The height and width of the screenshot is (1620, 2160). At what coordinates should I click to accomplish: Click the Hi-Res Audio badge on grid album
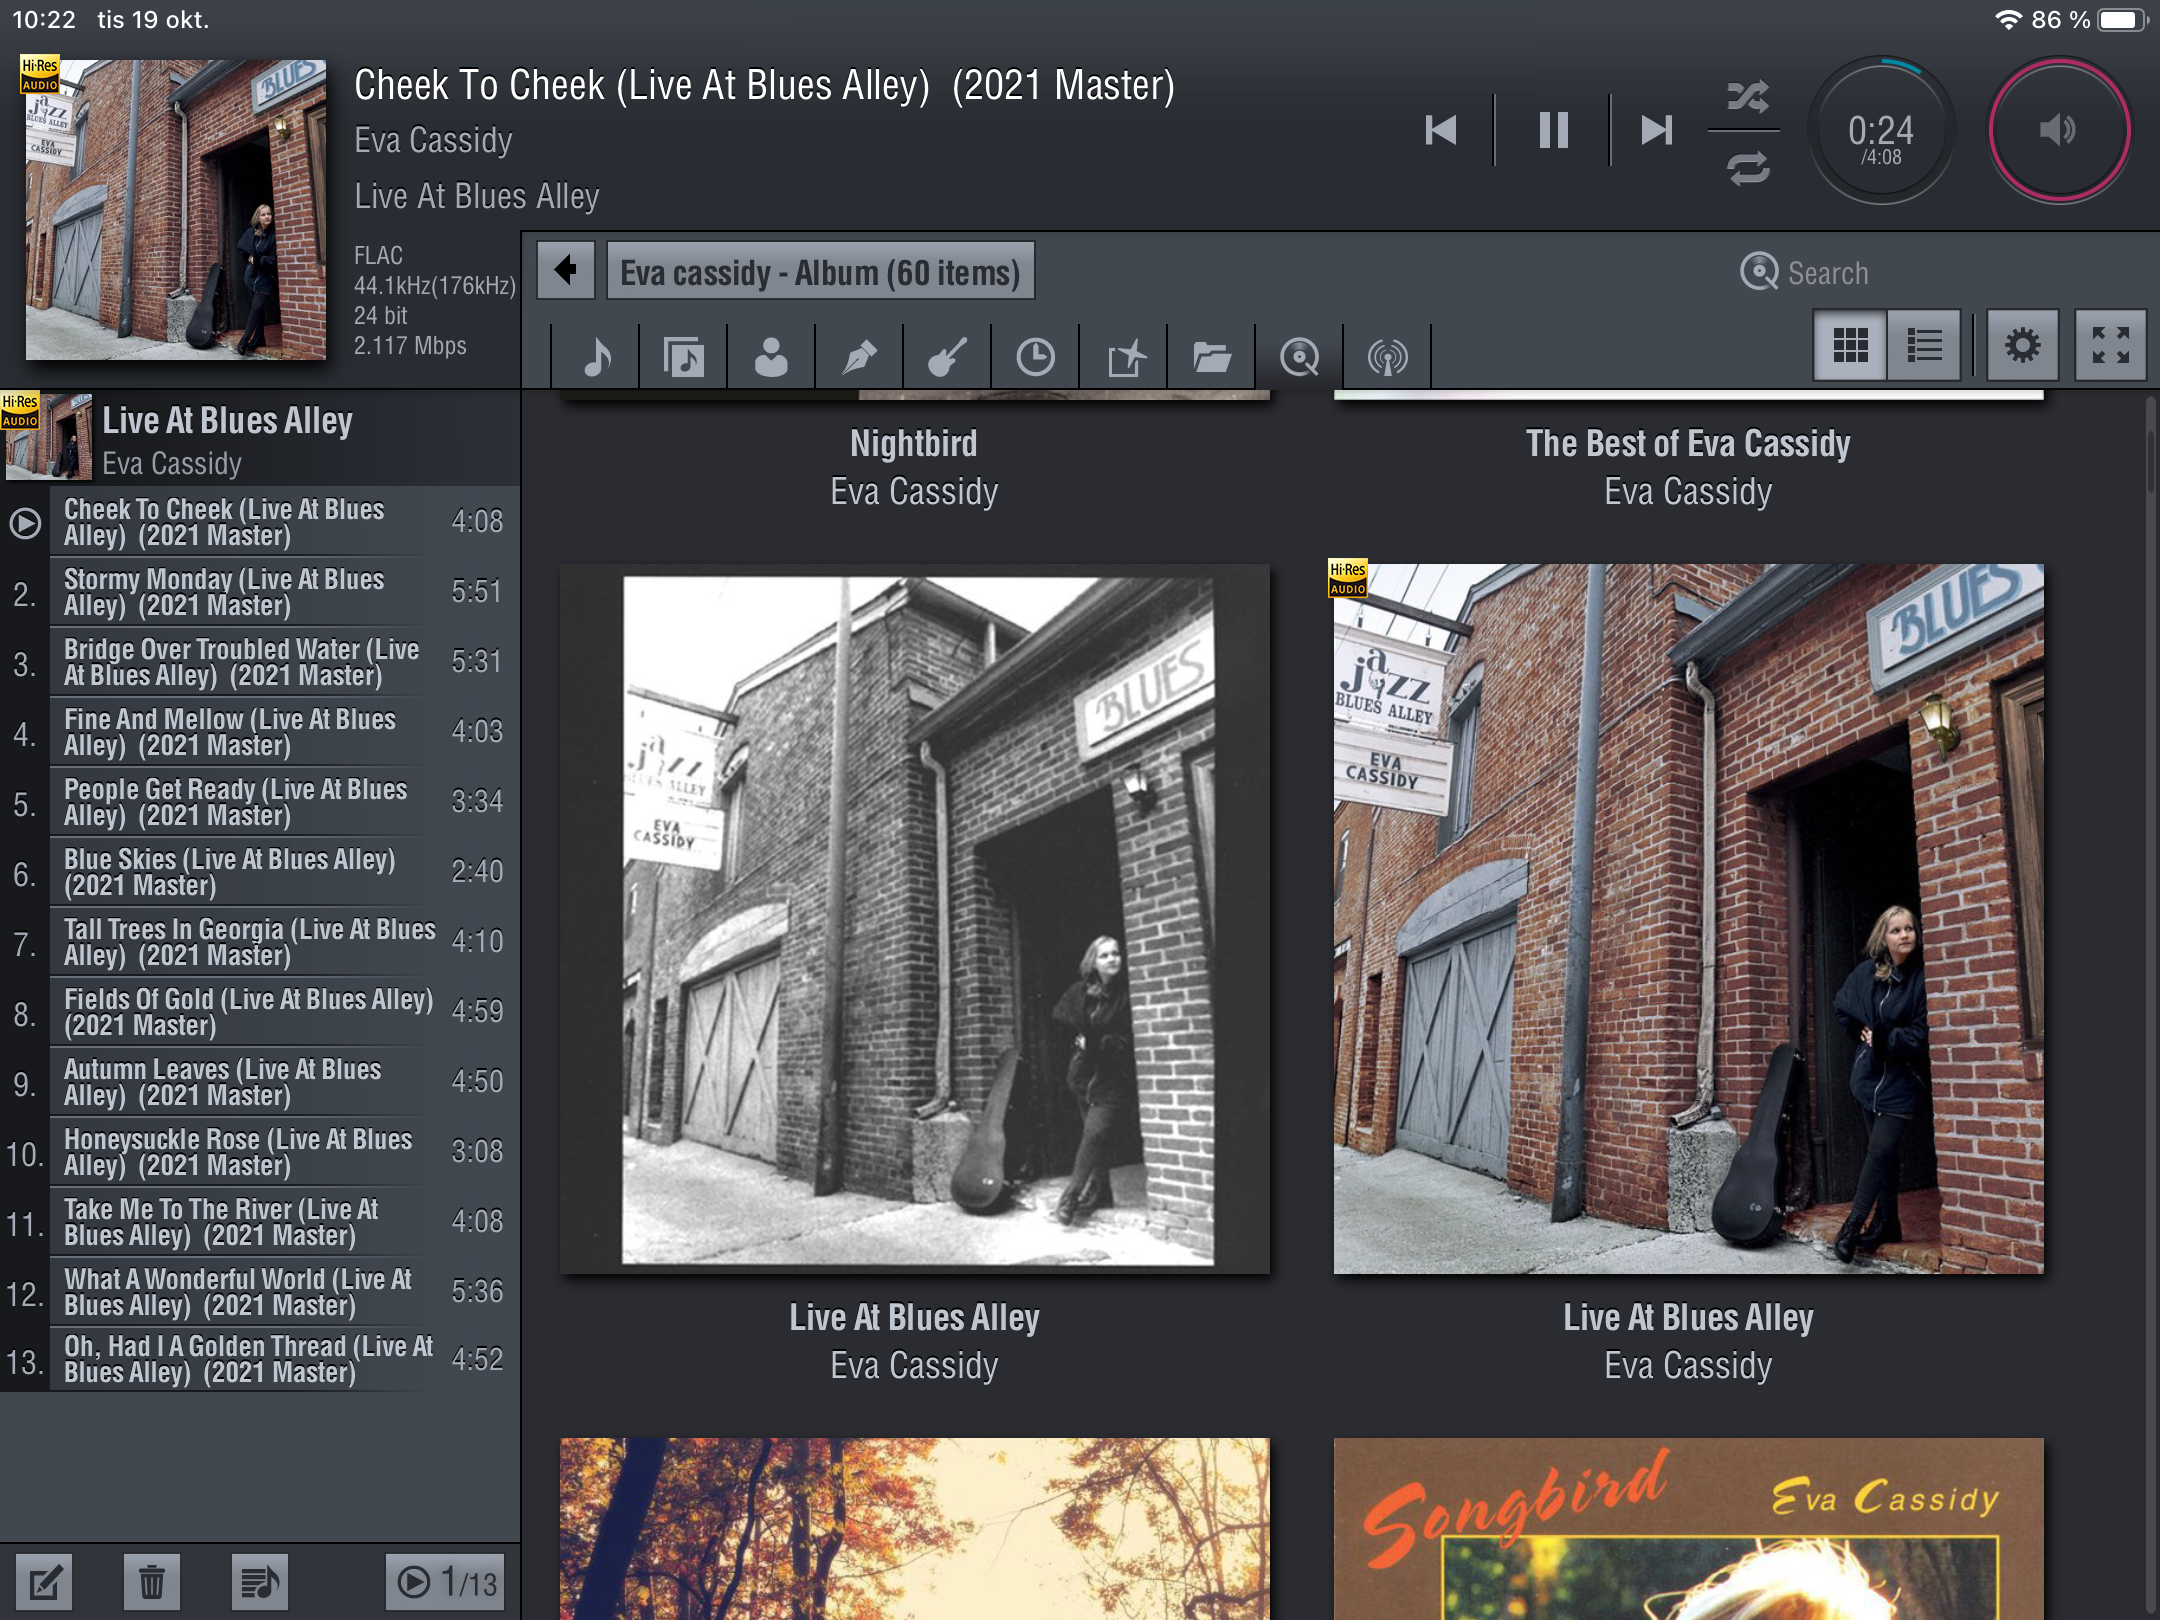point(1348,578)
